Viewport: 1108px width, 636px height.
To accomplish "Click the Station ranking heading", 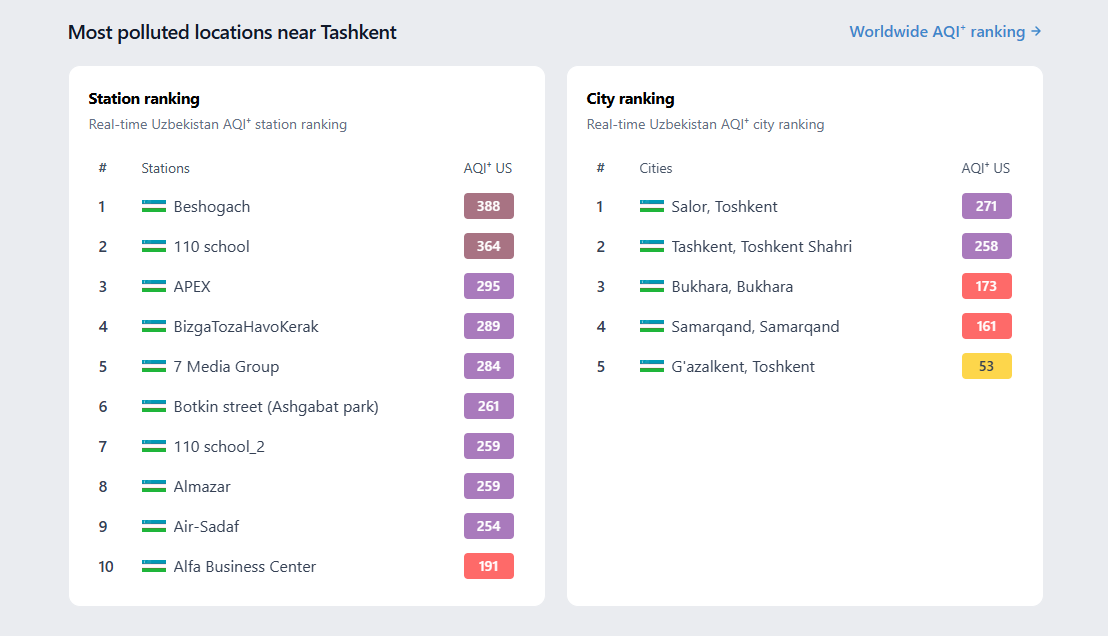I will (144, 99).
